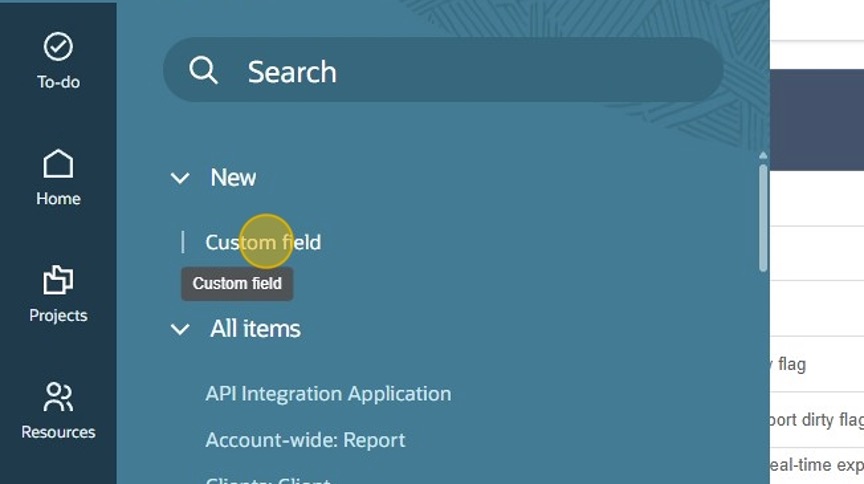Viewport: 864px width, 484px height.
Task: Click the magnifying glass search icon
Action: [203, 71]
